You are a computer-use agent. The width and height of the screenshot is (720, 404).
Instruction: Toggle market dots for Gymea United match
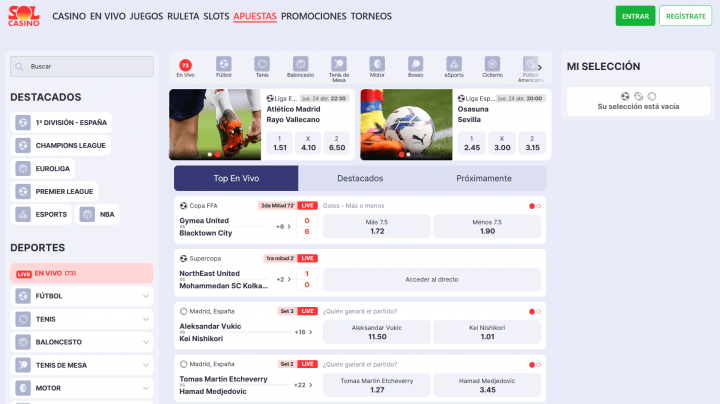(535, 206)
